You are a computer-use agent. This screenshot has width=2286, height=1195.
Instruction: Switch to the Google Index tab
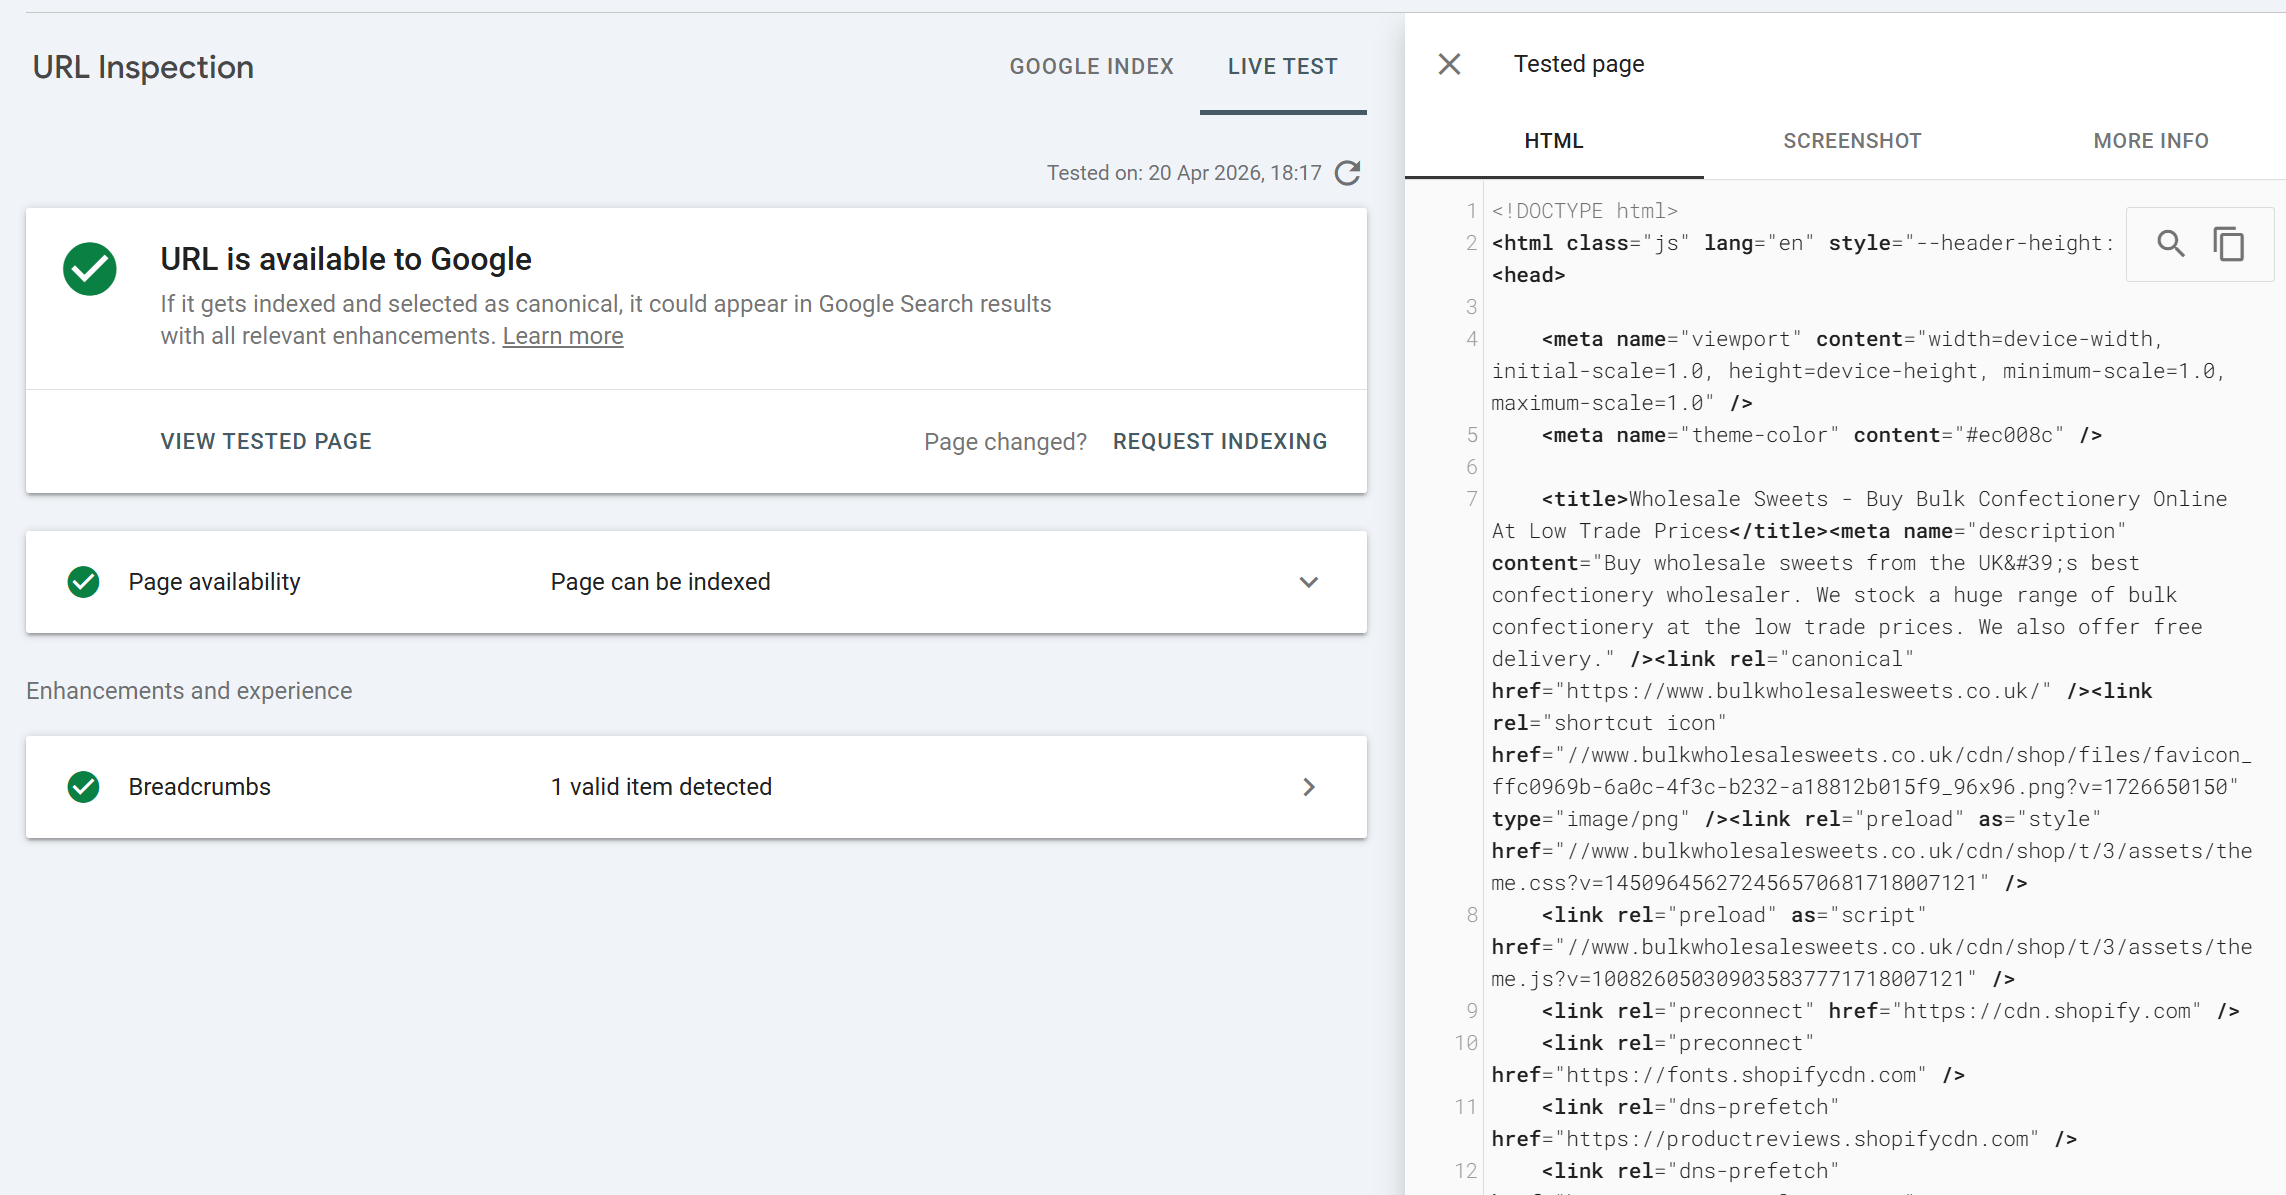click(1091, 67)
